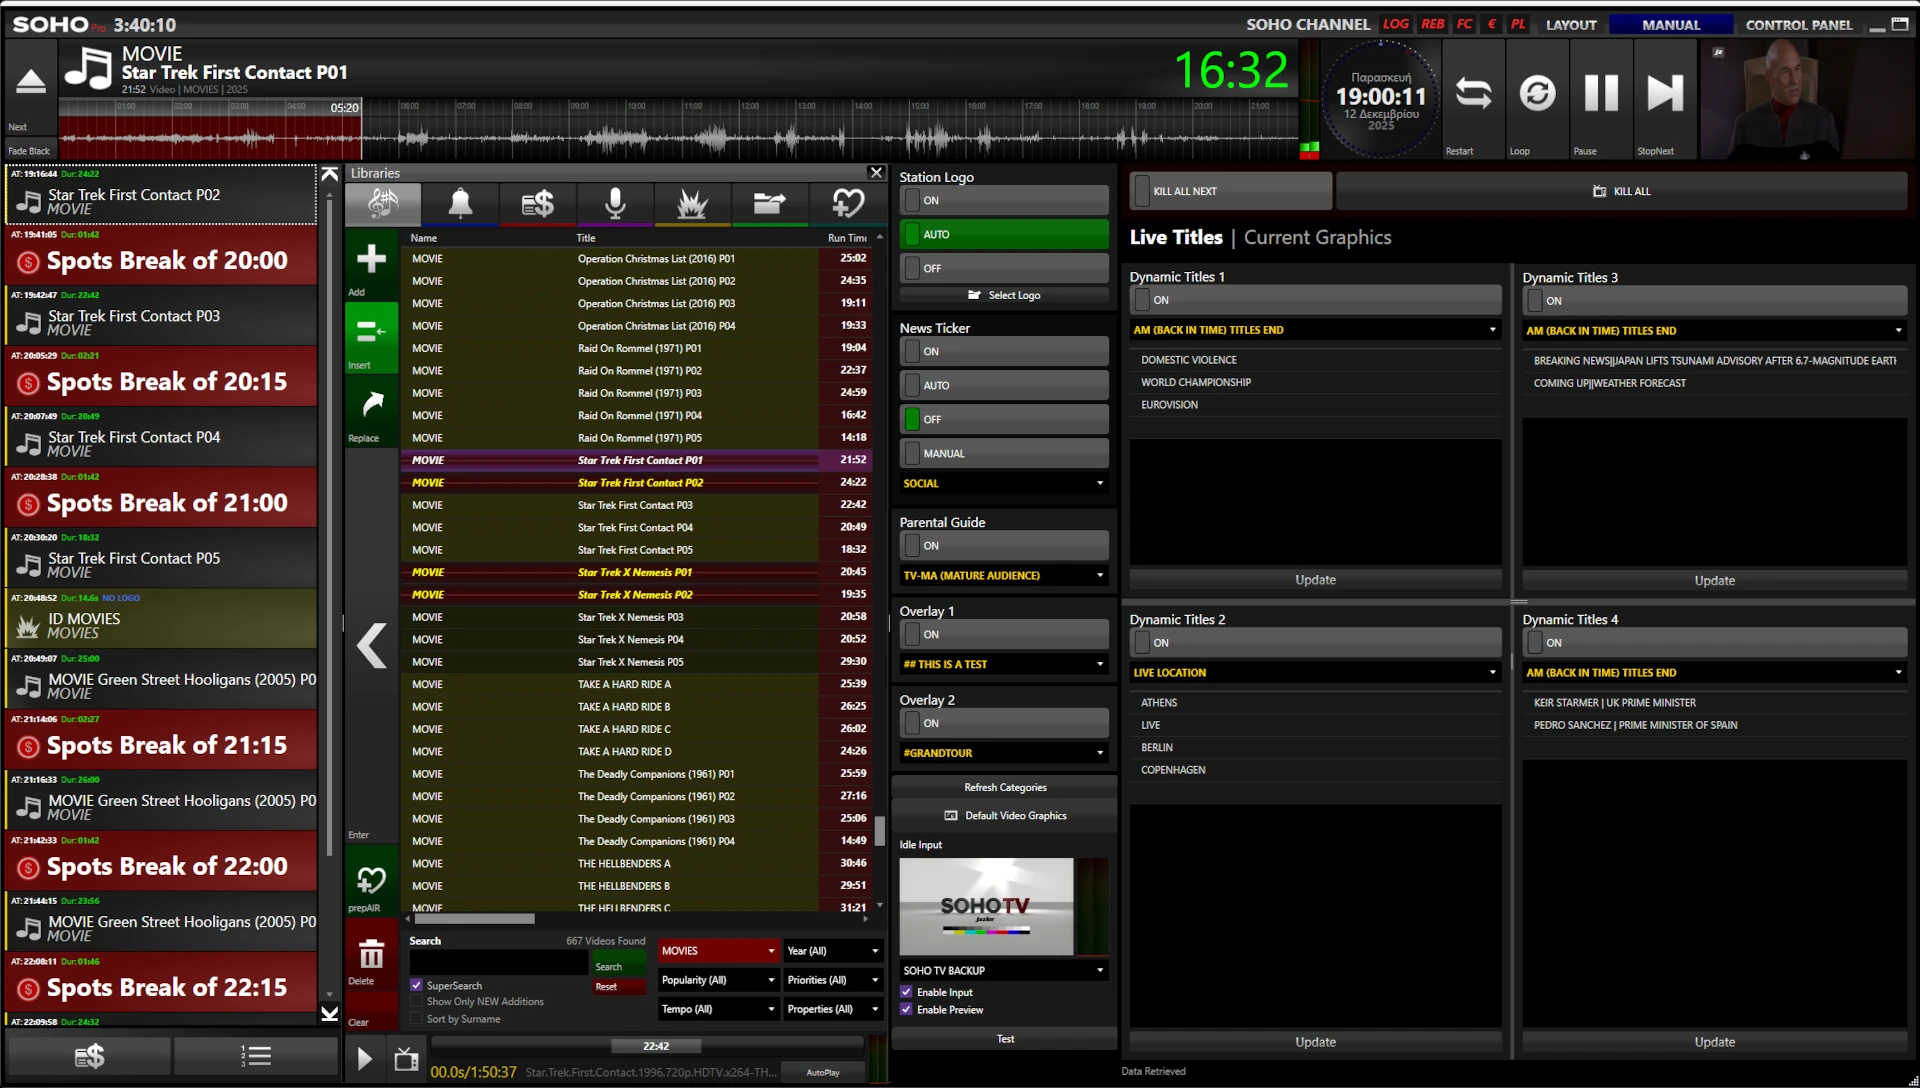This screenshot has width=1920, height=1088.
Task: Click the preview seek bar showing 22:42
Action: coord(648,1046)
